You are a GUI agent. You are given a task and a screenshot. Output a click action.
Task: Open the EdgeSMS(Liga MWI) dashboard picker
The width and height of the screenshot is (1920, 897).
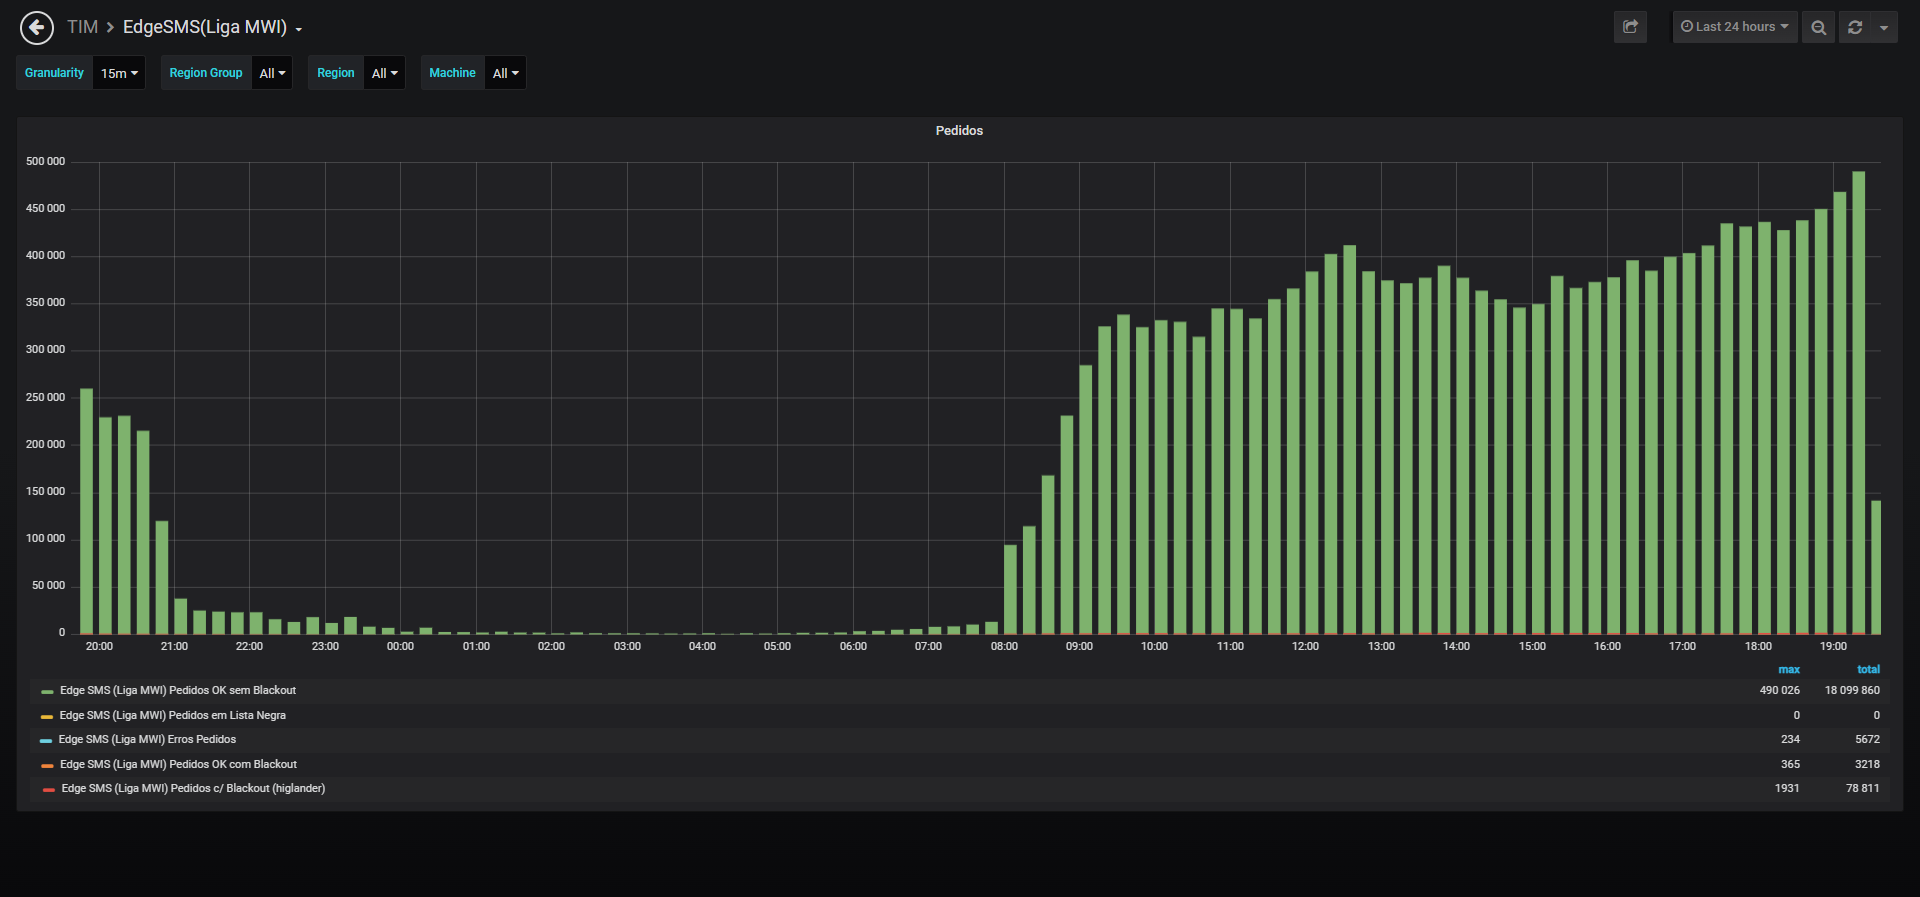tap(212, 27)
